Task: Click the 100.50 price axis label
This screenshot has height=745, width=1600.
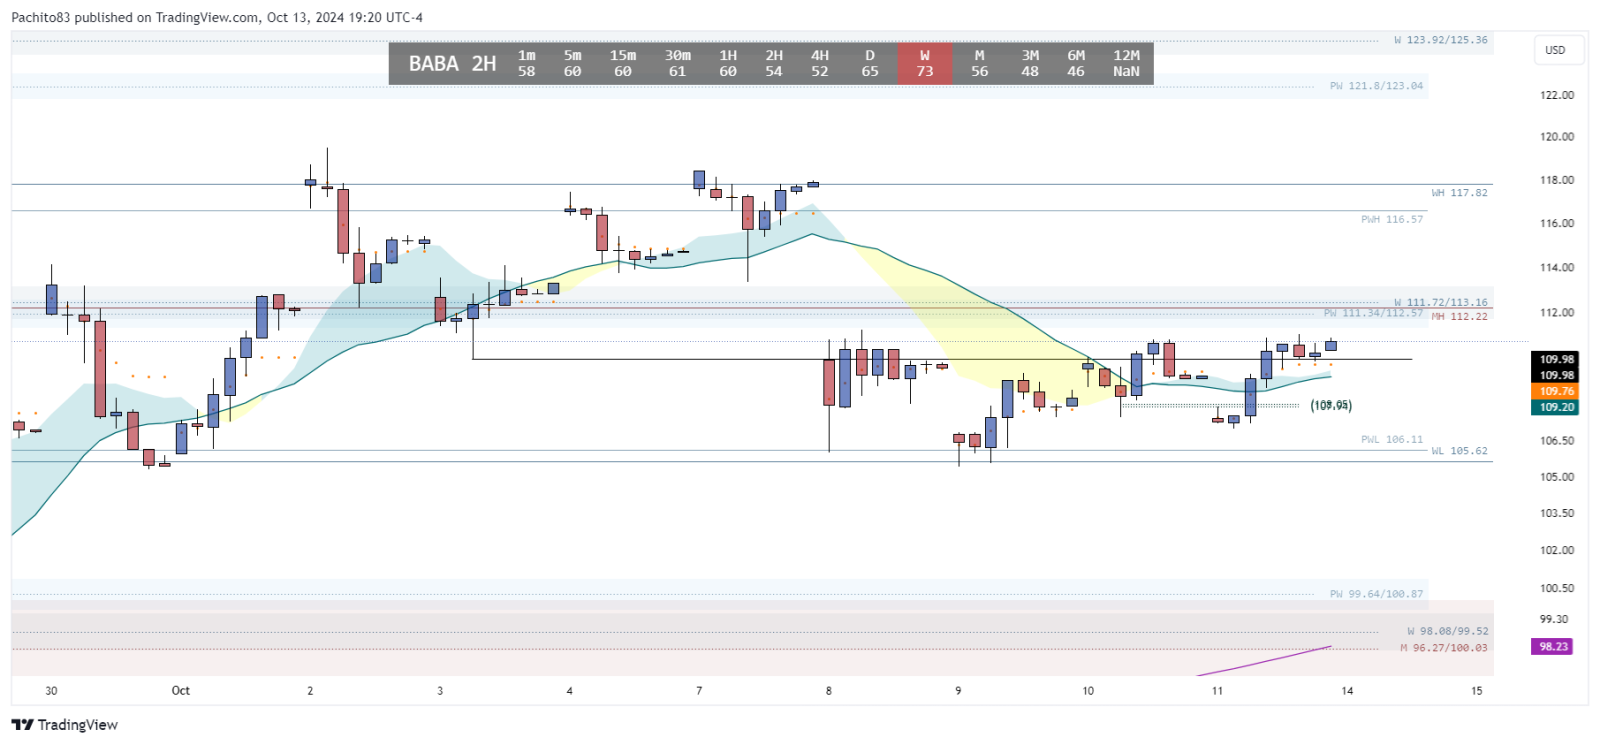Action: tap(1557, 588)
